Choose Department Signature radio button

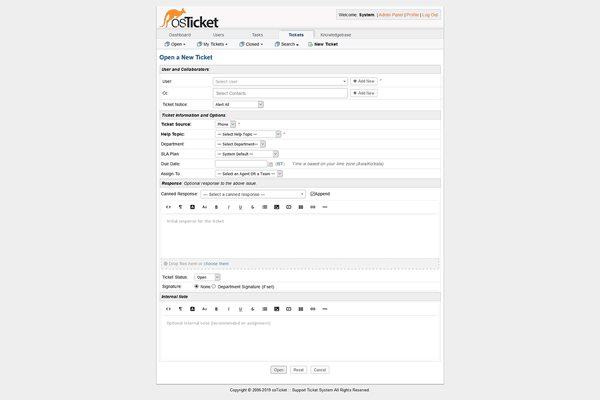coord(214,286)
